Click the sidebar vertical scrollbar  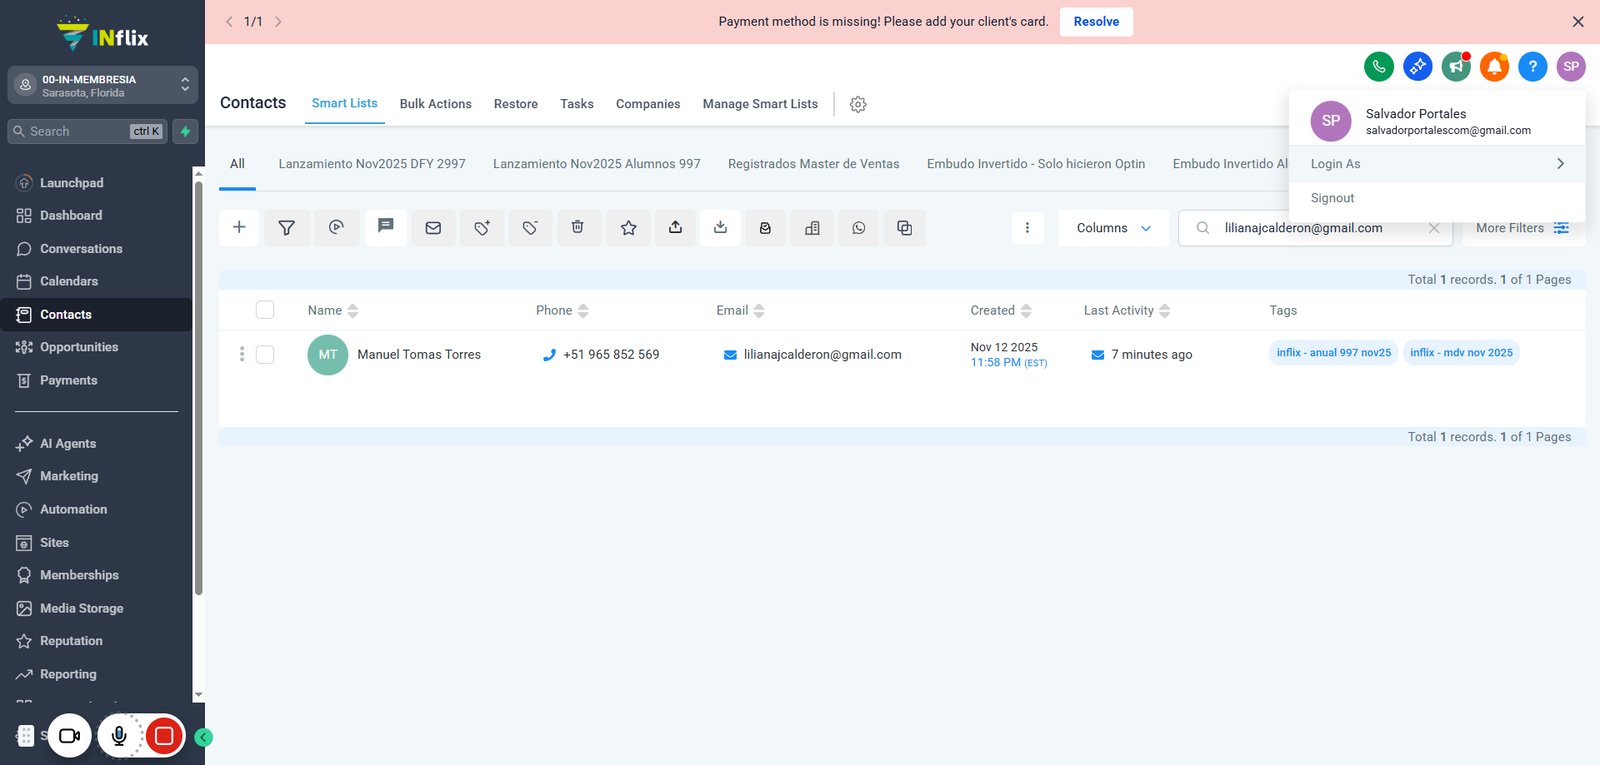[x=198, y=388]
